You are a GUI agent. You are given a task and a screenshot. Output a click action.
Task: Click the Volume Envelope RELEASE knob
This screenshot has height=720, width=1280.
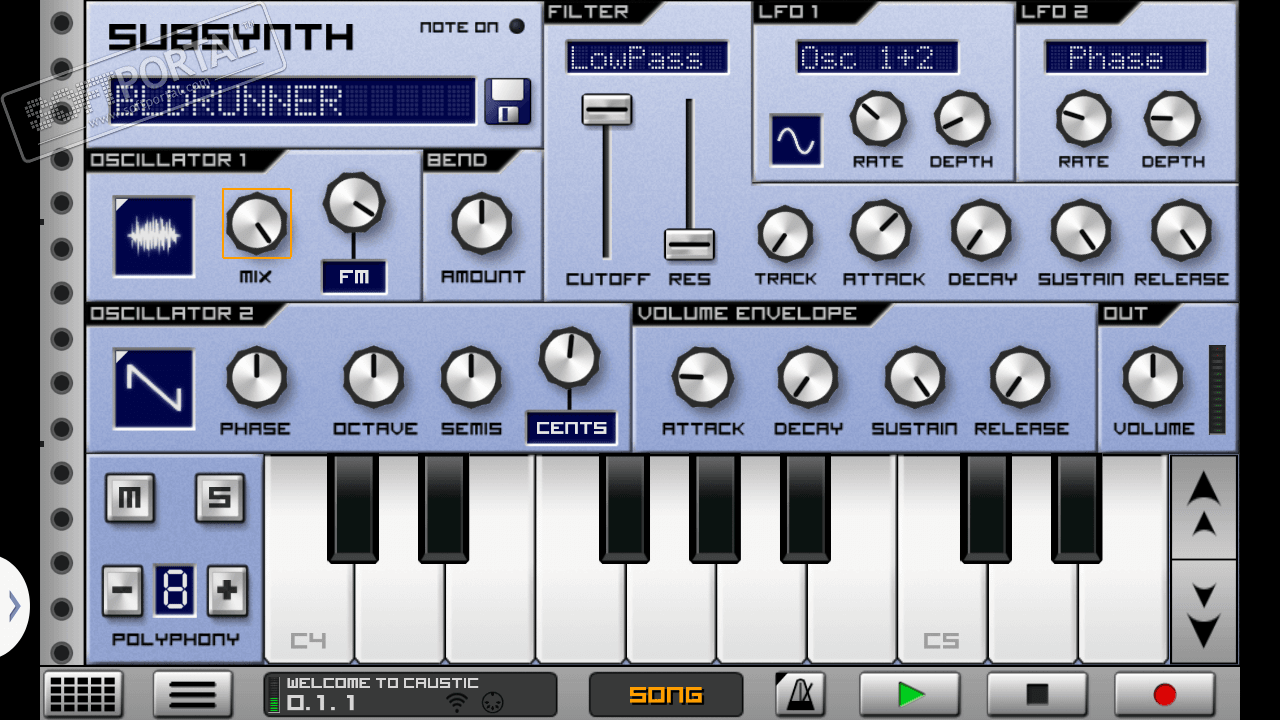[1020, 377]
